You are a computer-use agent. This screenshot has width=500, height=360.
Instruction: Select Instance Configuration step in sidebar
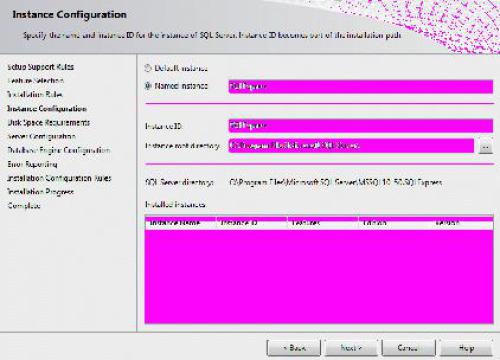pos(47,109)
